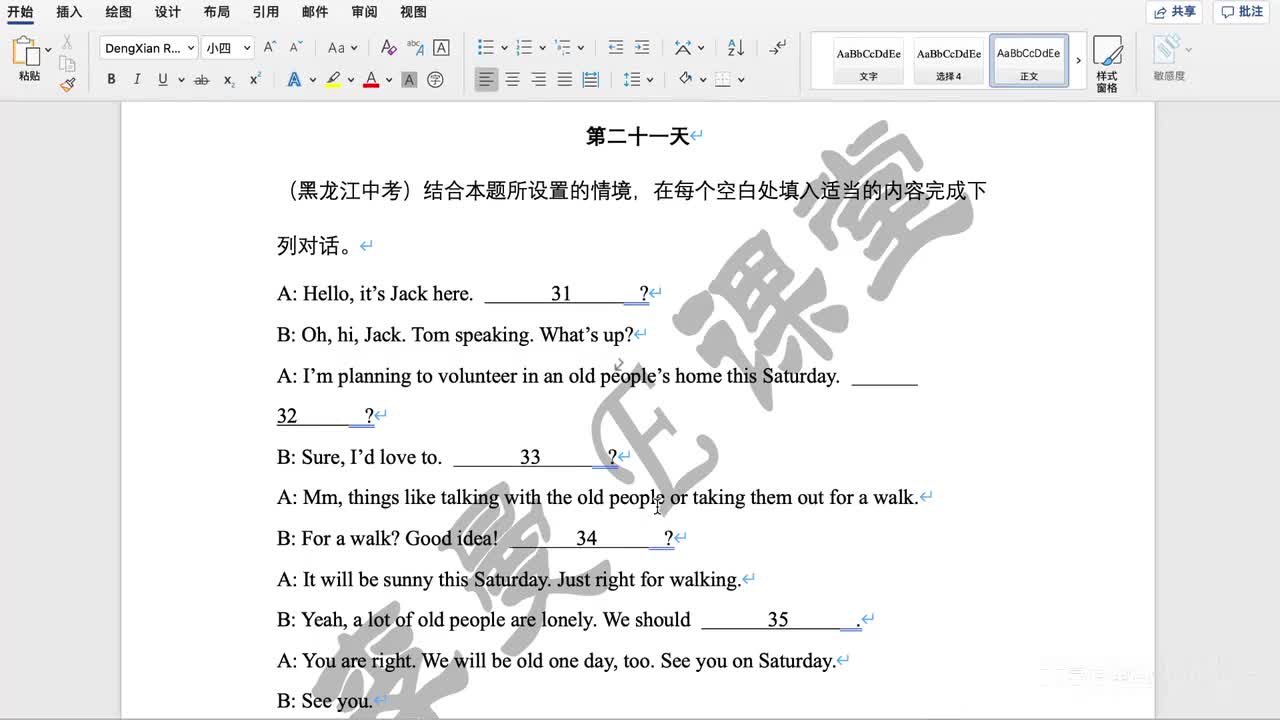The width and height of the screenshot is (1280, 720).
Task: Click the Paste clipboard icon
Action: (25, 51)
